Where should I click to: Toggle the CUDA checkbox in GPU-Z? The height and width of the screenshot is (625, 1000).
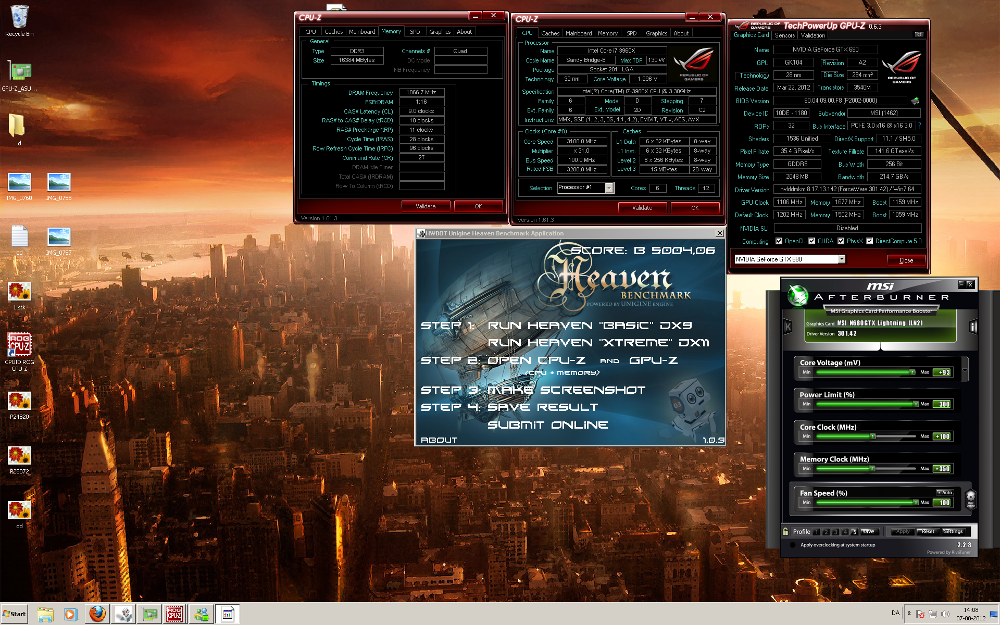811,241
